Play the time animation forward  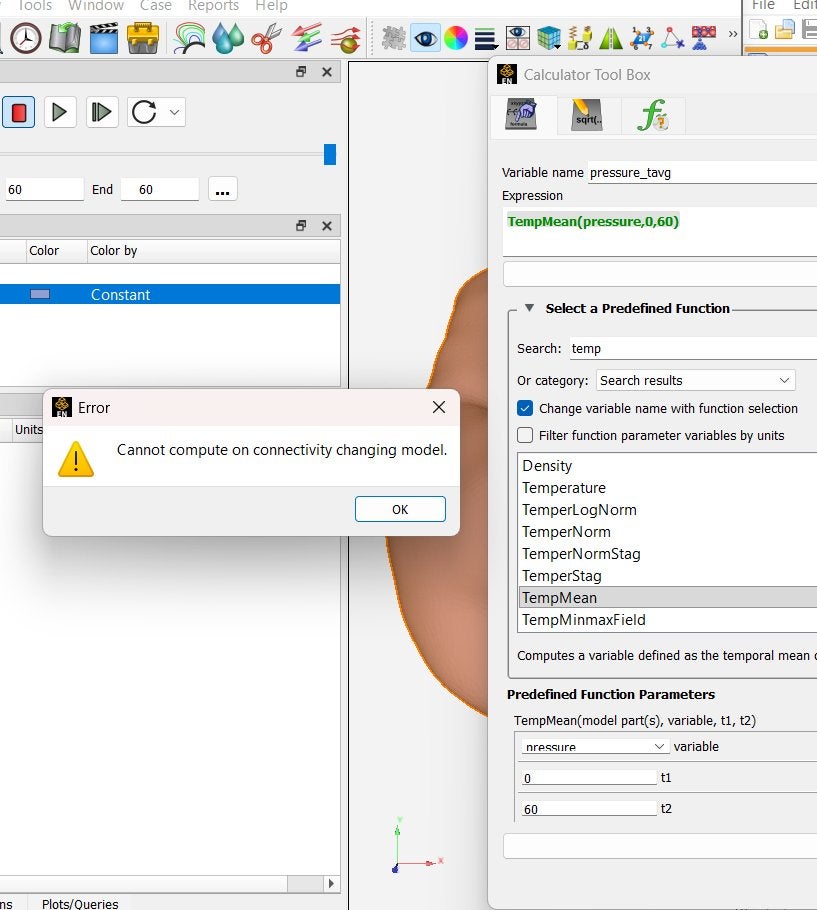[x=60, y=112]
